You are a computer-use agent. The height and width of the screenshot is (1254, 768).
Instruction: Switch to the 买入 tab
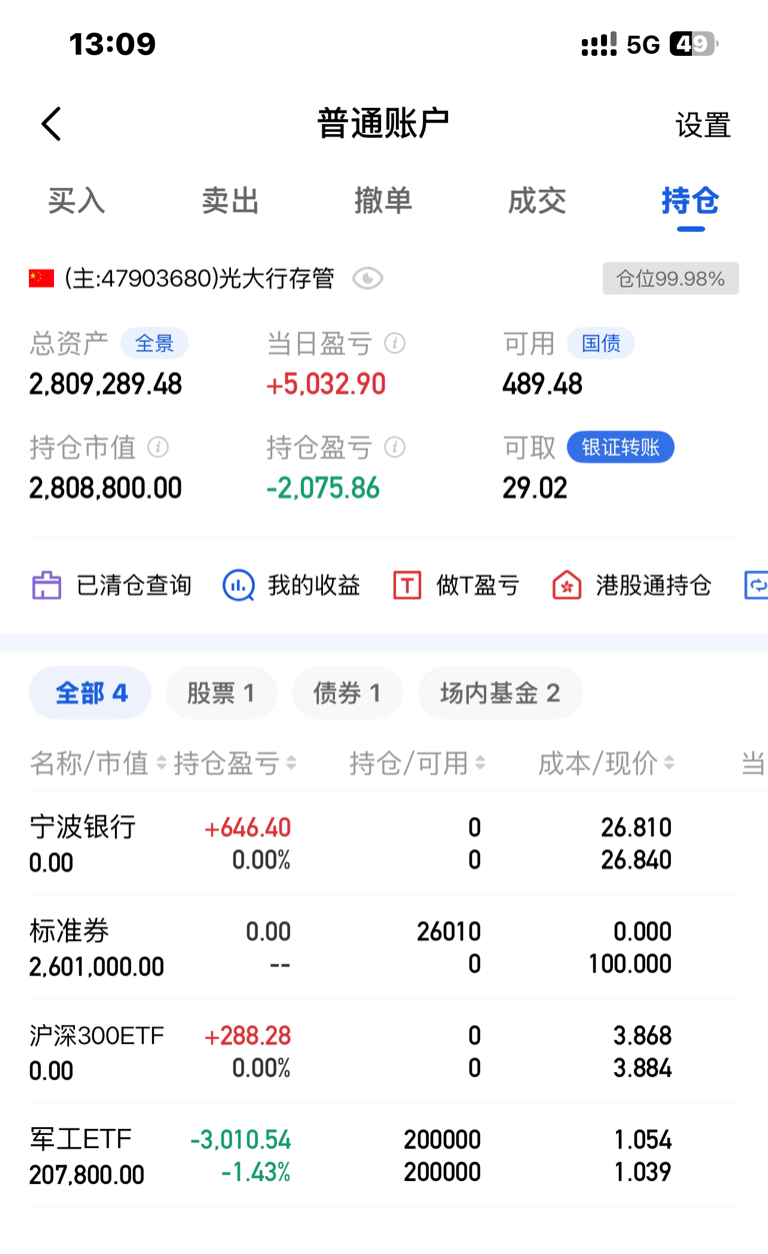pyautogui.click(x=76, y=200)
